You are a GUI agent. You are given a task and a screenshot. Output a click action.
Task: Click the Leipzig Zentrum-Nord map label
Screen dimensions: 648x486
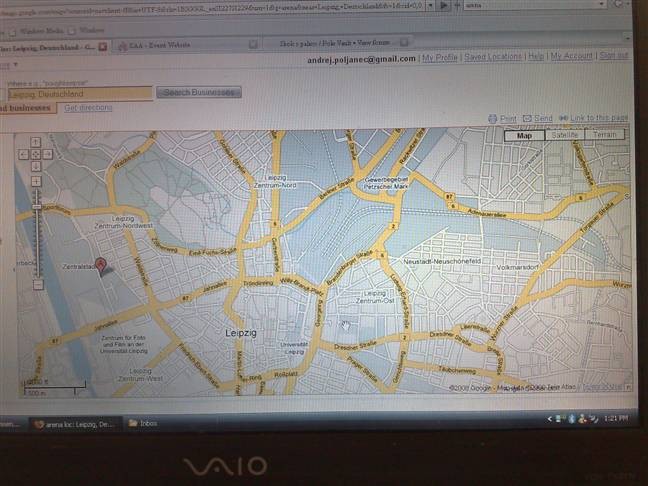[275, 181]
